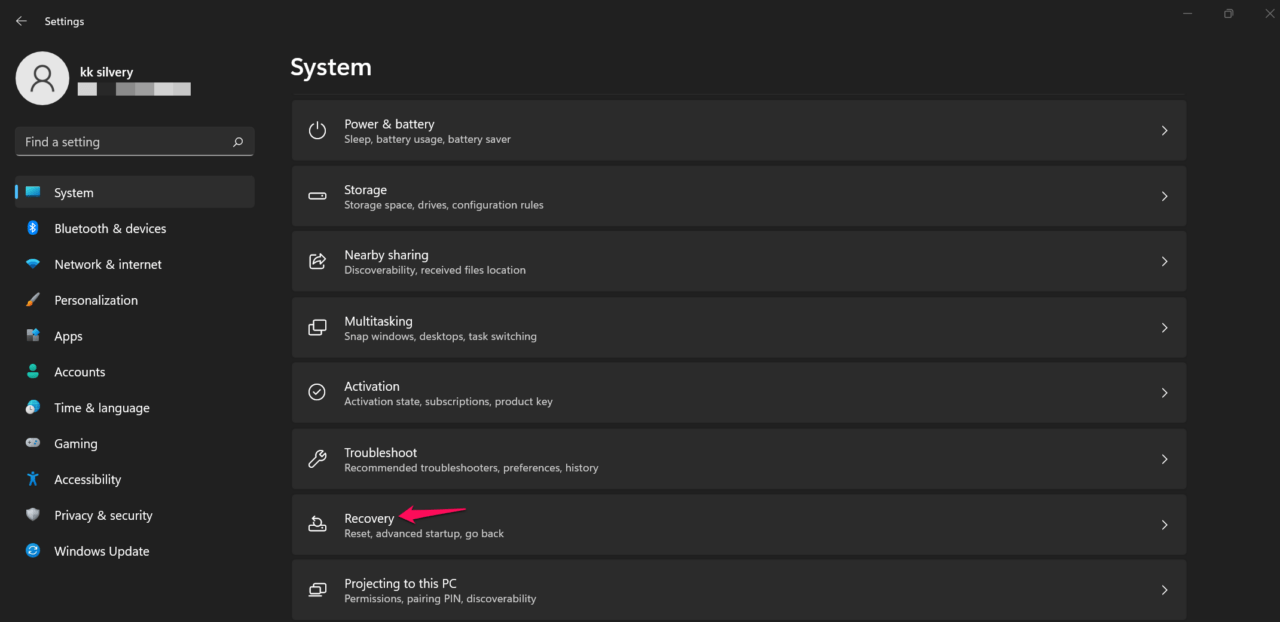Click the Projecting to this PC icon
The width and height of the screenshot is (1280, 622).
click(x=317, y=590)
